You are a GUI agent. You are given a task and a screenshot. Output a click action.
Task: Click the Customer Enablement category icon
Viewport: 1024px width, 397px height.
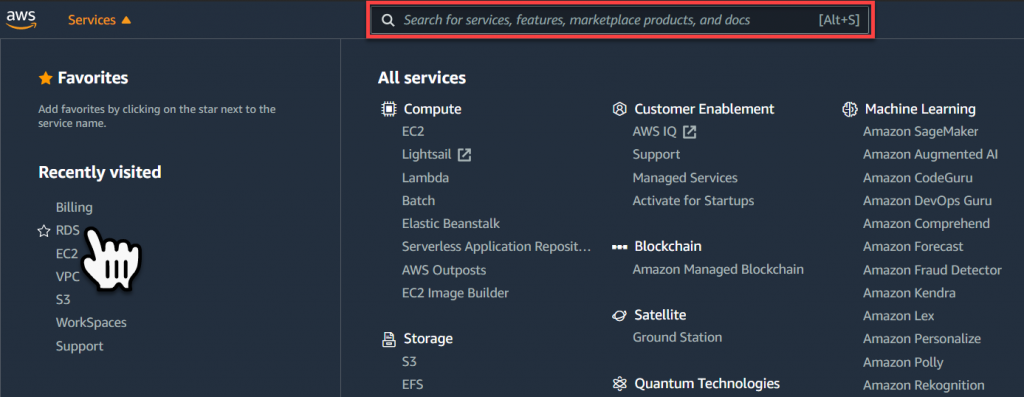619,109
